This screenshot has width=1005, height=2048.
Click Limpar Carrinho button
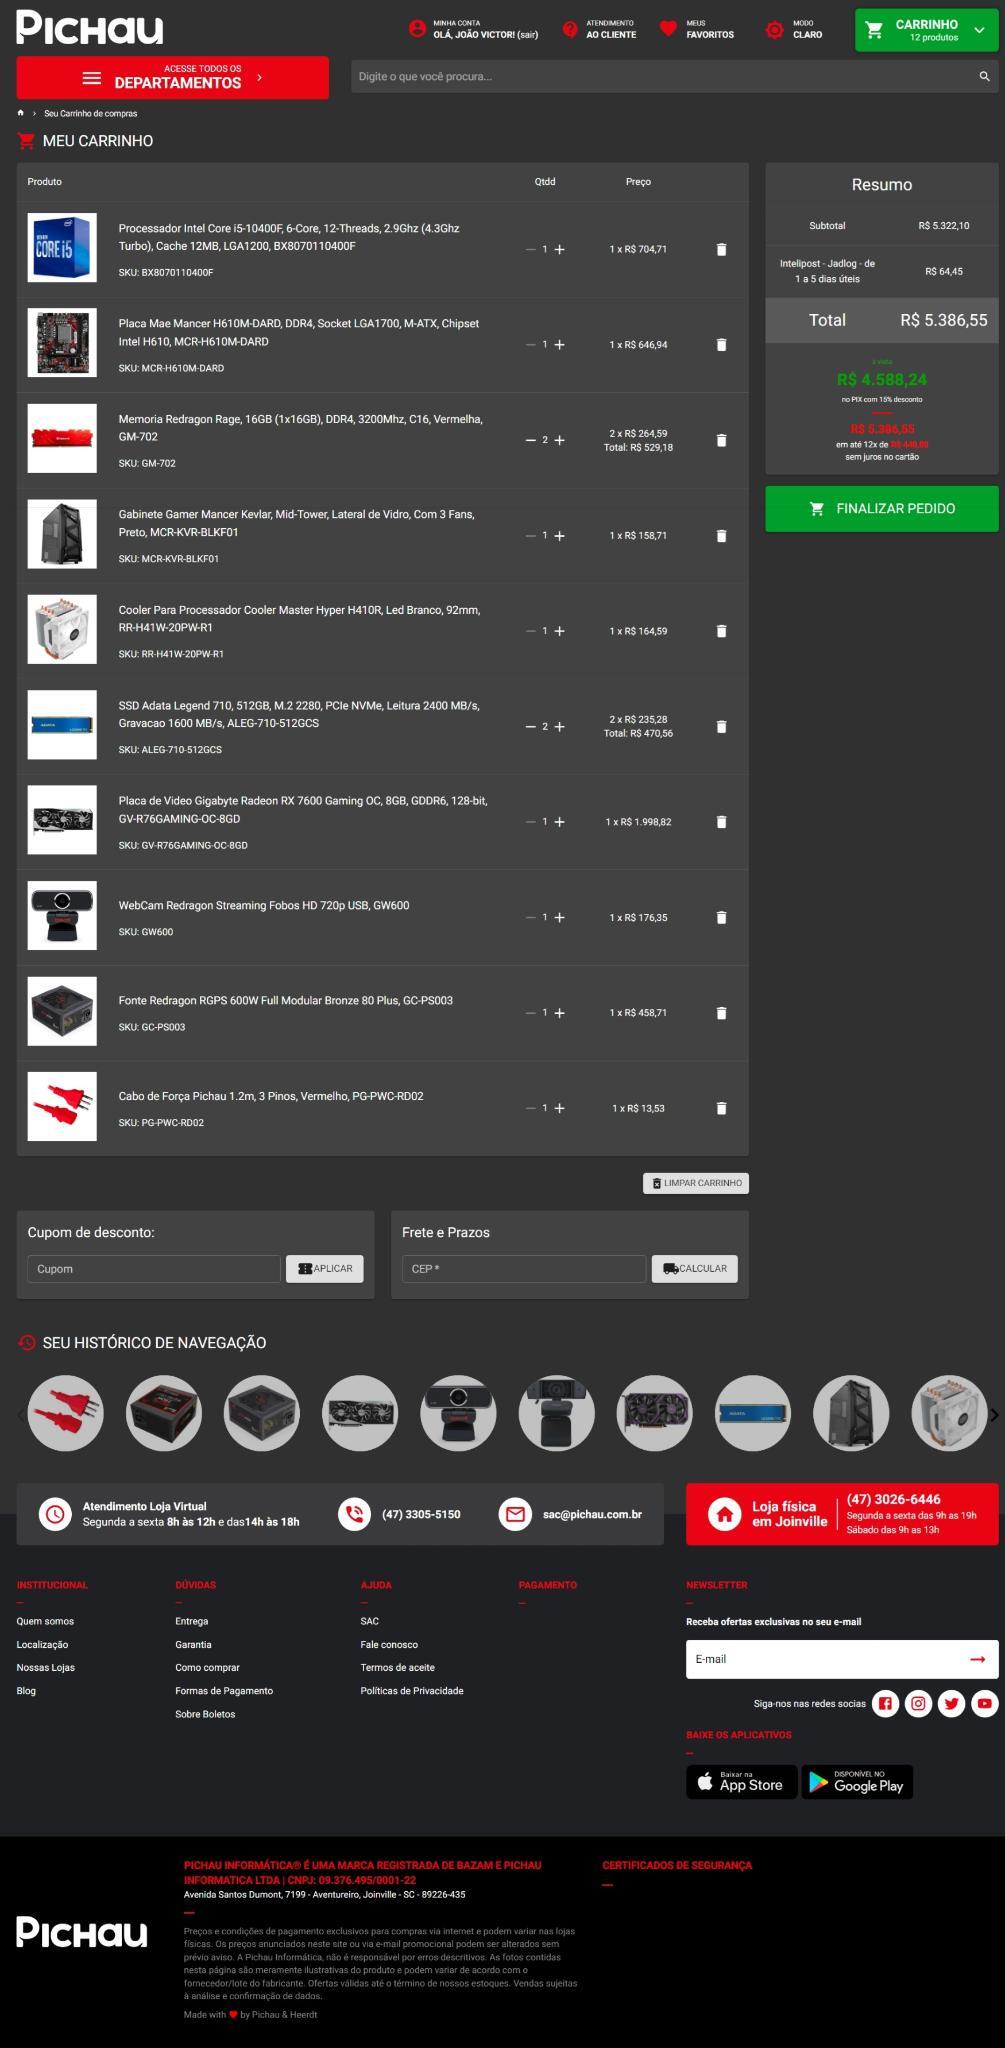(x=695, y=1183)
